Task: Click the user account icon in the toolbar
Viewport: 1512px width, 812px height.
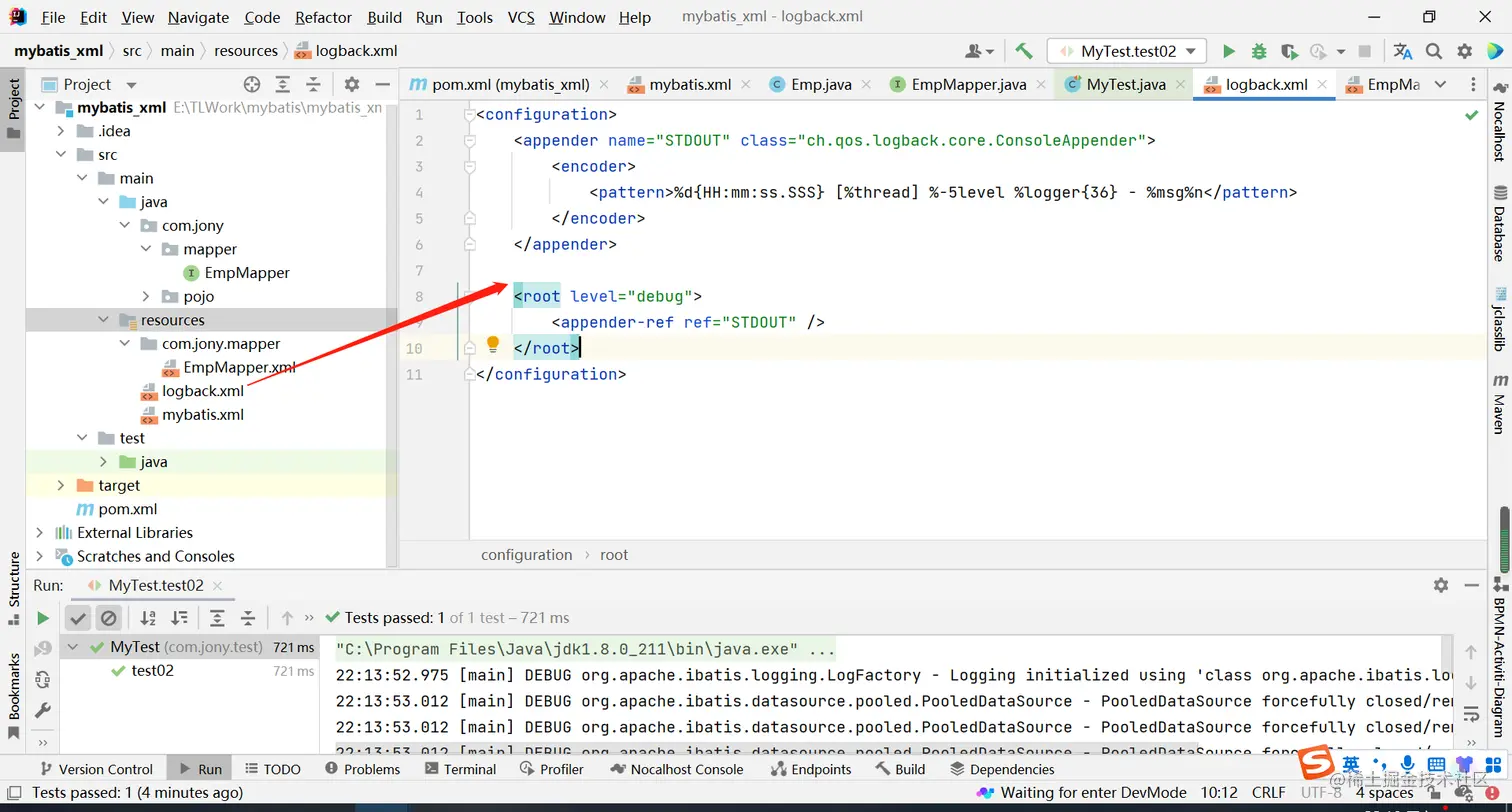Action: 979,51
